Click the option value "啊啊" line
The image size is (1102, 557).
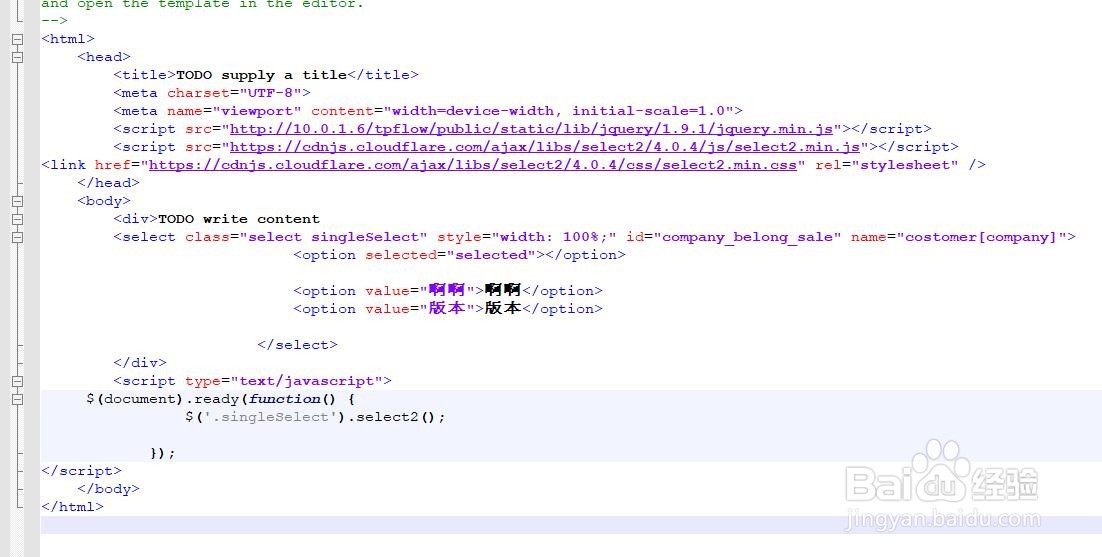(448, 291)
